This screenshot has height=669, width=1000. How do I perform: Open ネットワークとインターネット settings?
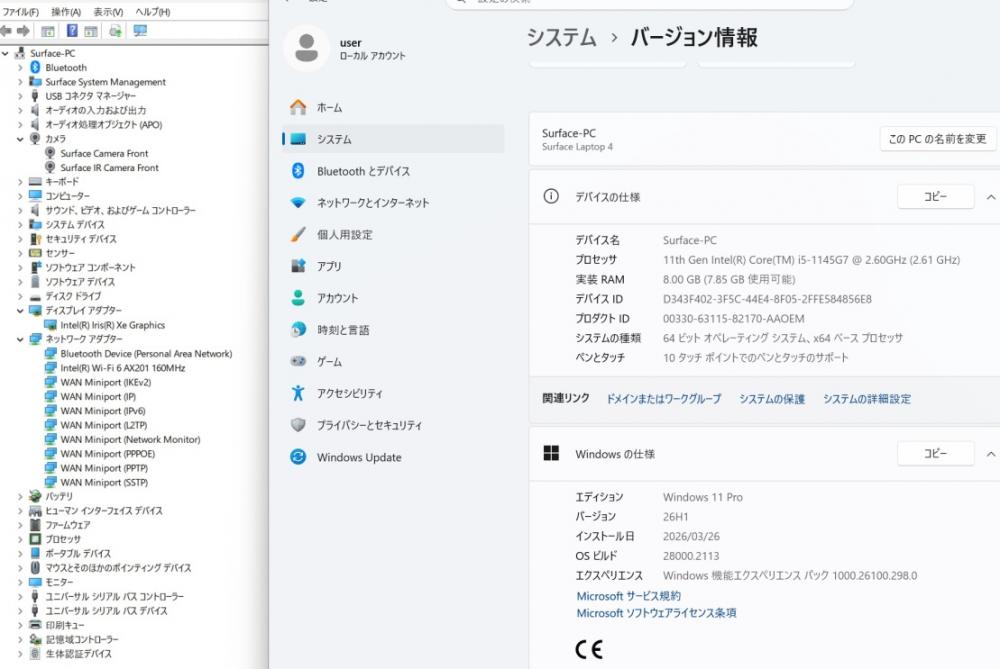pyautogui.click(x=393, y=203)
